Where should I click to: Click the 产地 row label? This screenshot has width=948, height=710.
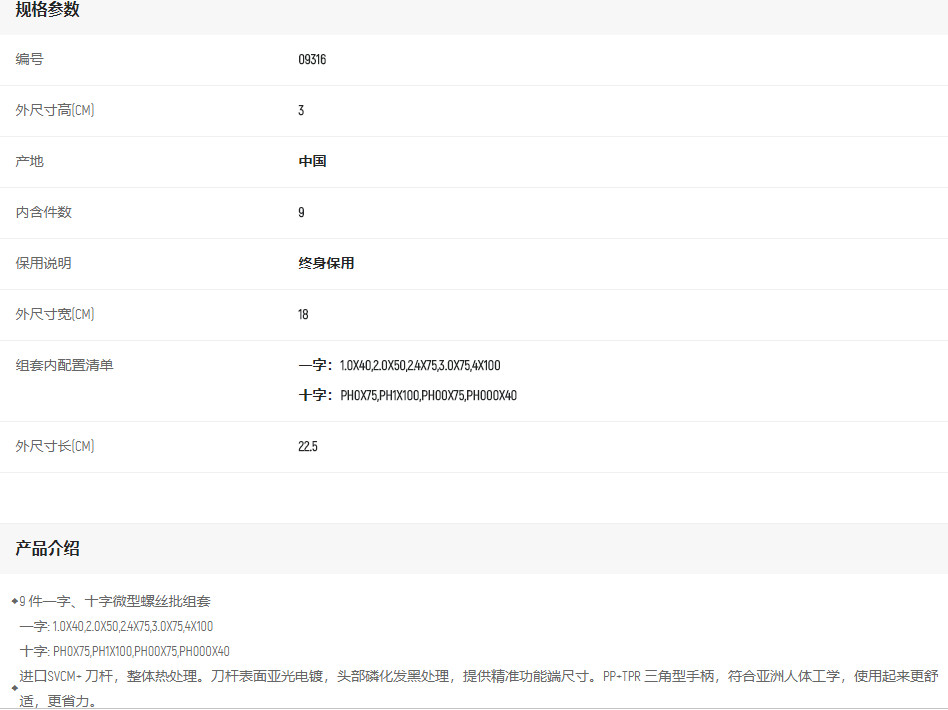30,162
